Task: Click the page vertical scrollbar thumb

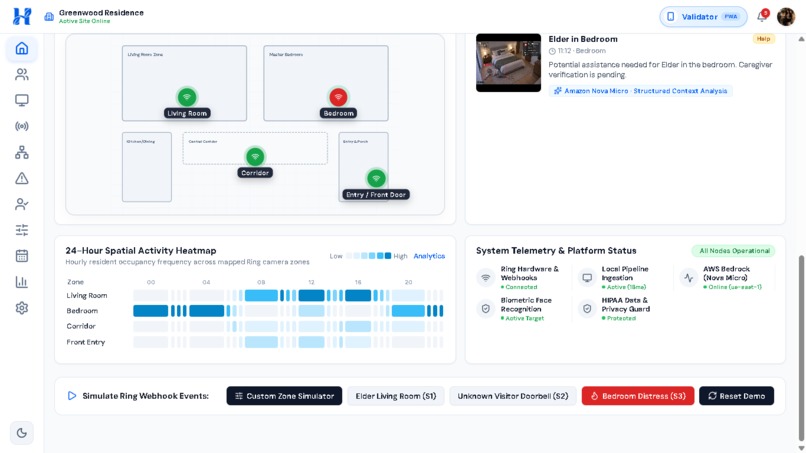Action: coord(801,347)
